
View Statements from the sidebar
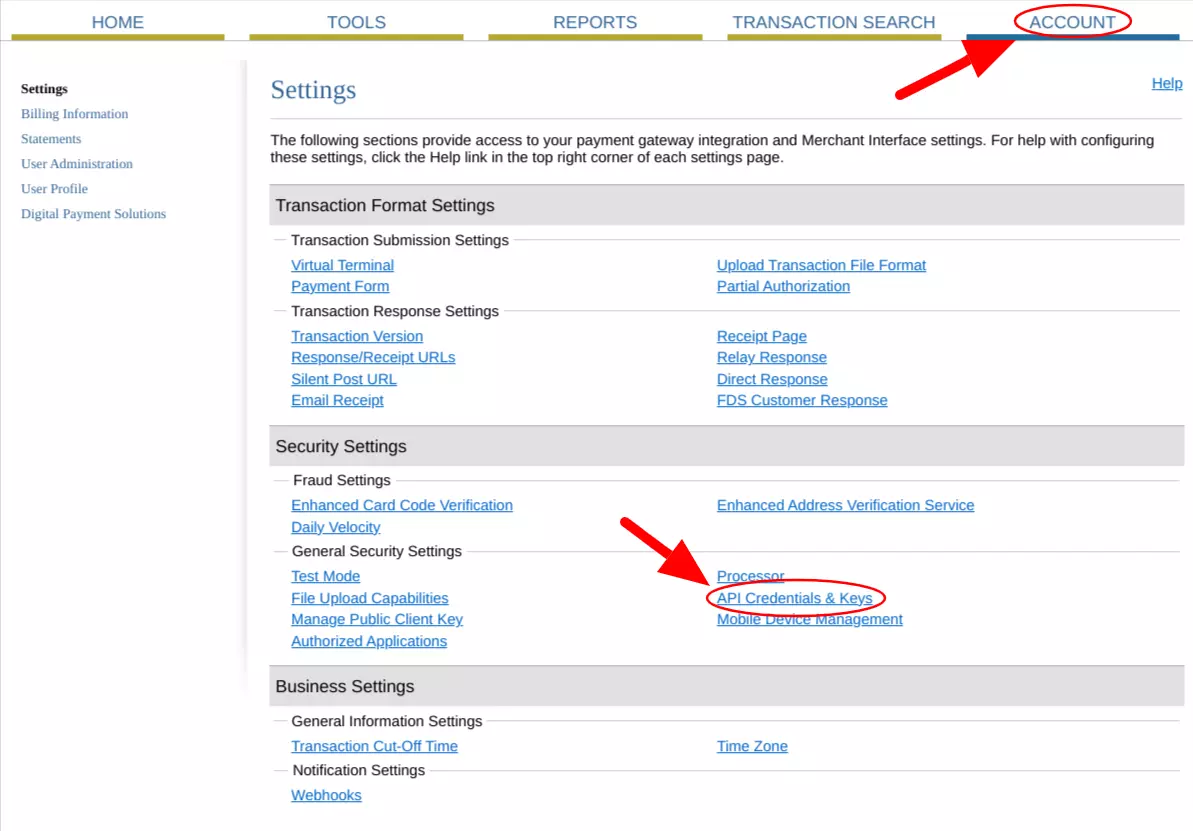coord(50,138)
